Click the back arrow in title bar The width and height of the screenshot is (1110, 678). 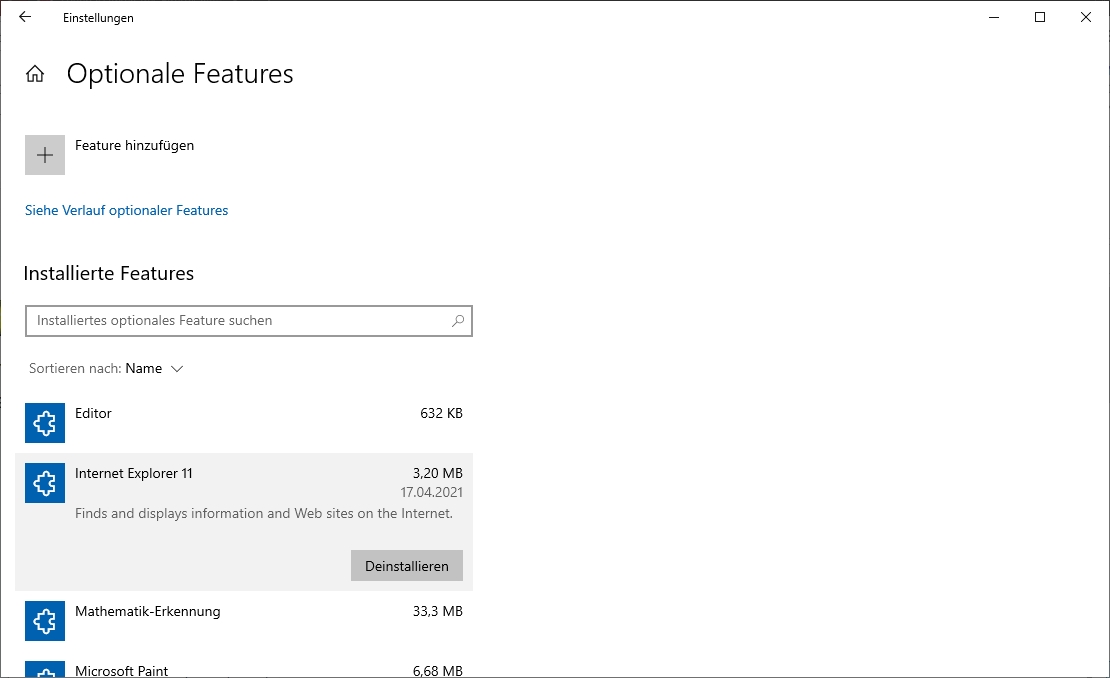pos(25,17)
